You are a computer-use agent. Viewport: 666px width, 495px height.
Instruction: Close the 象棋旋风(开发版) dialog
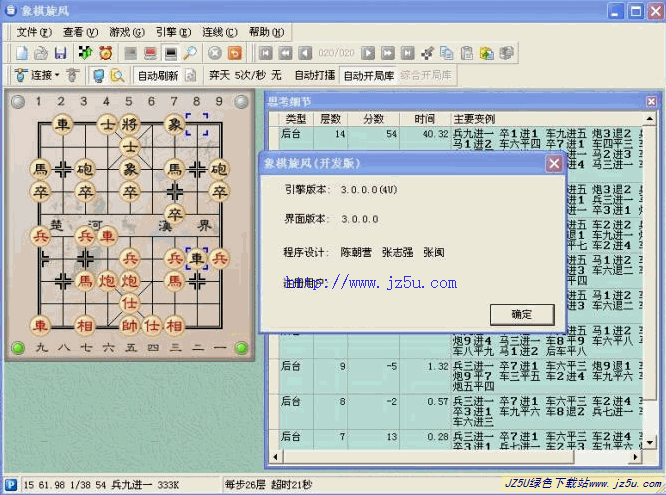pos(554,163)
